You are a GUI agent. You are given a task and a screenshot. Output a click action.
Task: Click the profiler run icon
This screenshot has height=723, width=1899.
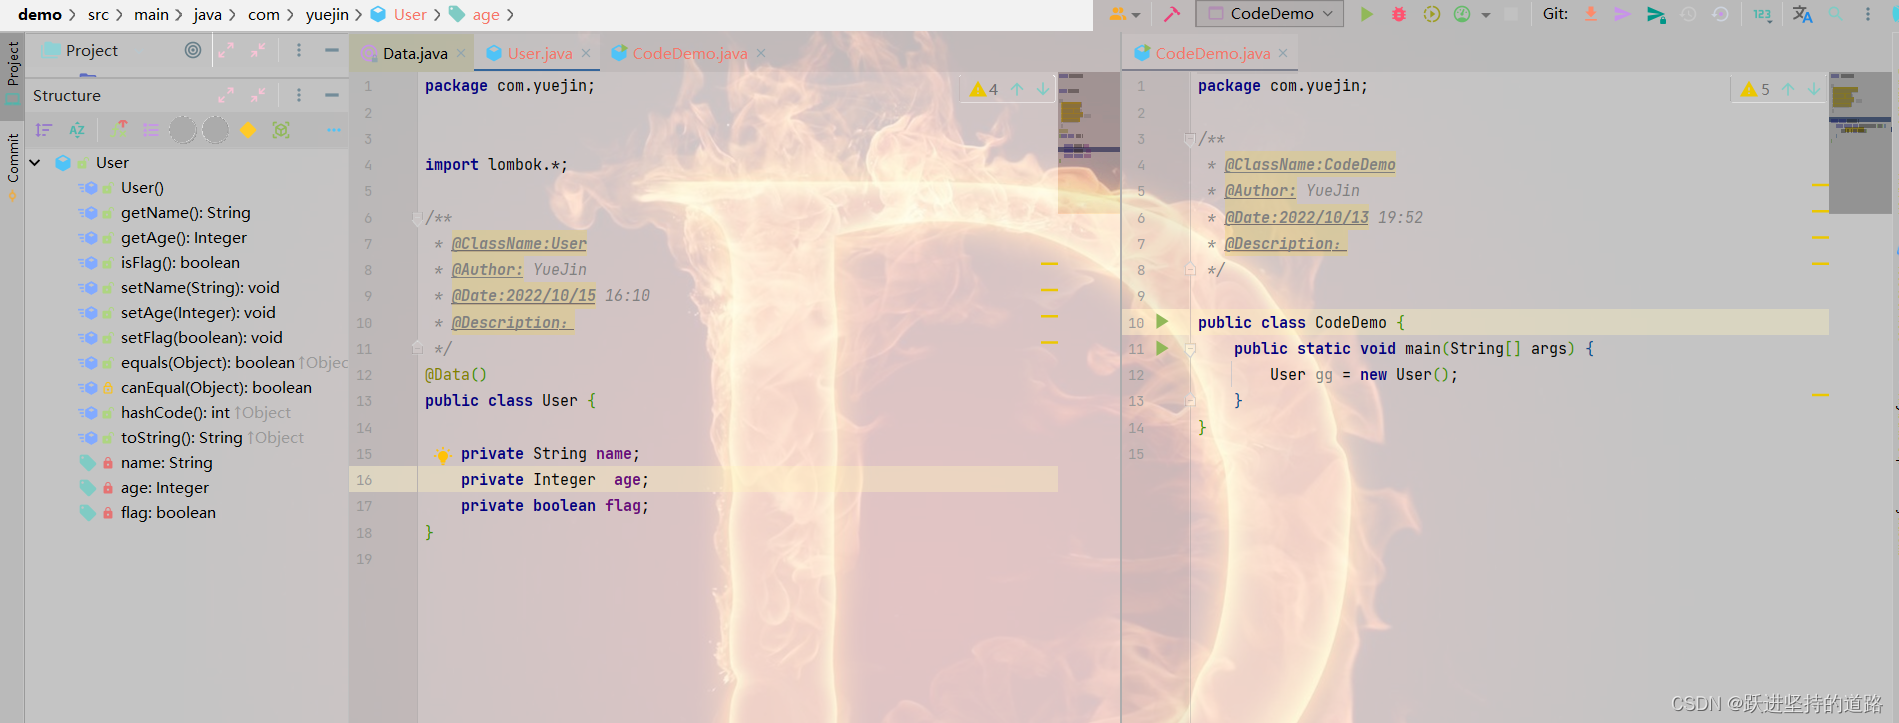pyautogui.click(x=1462, y=14)
